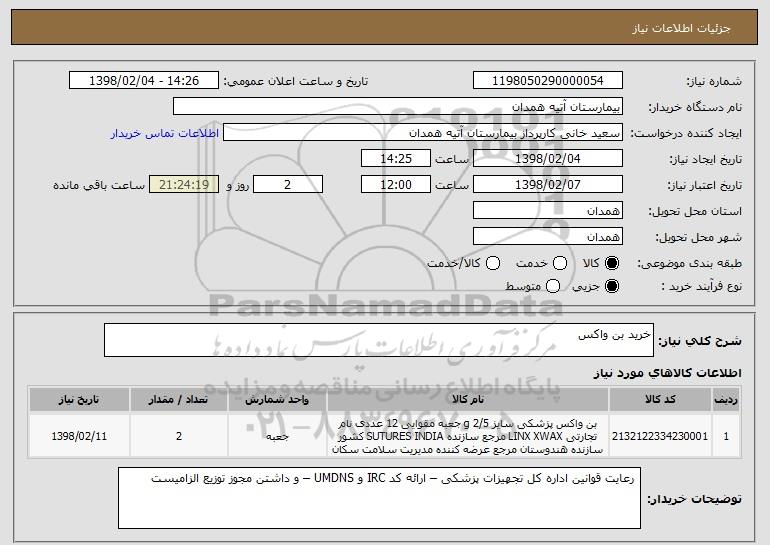Click the buyer name field بیمارستان آتیه همدان
Image resolution: width=770 pixels, height=545 pixels.
pos(398,107)
